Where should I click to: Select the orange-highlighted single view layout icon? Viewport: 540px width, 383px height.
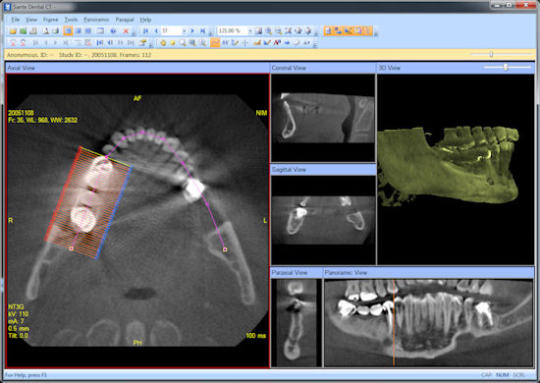[x=68, y=31]
